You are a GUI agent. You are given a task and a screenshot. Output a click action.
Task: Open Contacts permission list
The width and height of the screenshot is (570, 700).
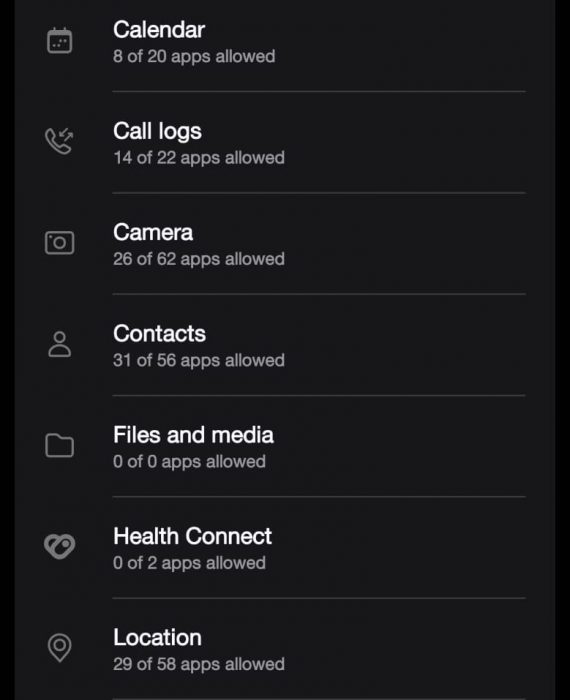point(285,345)
